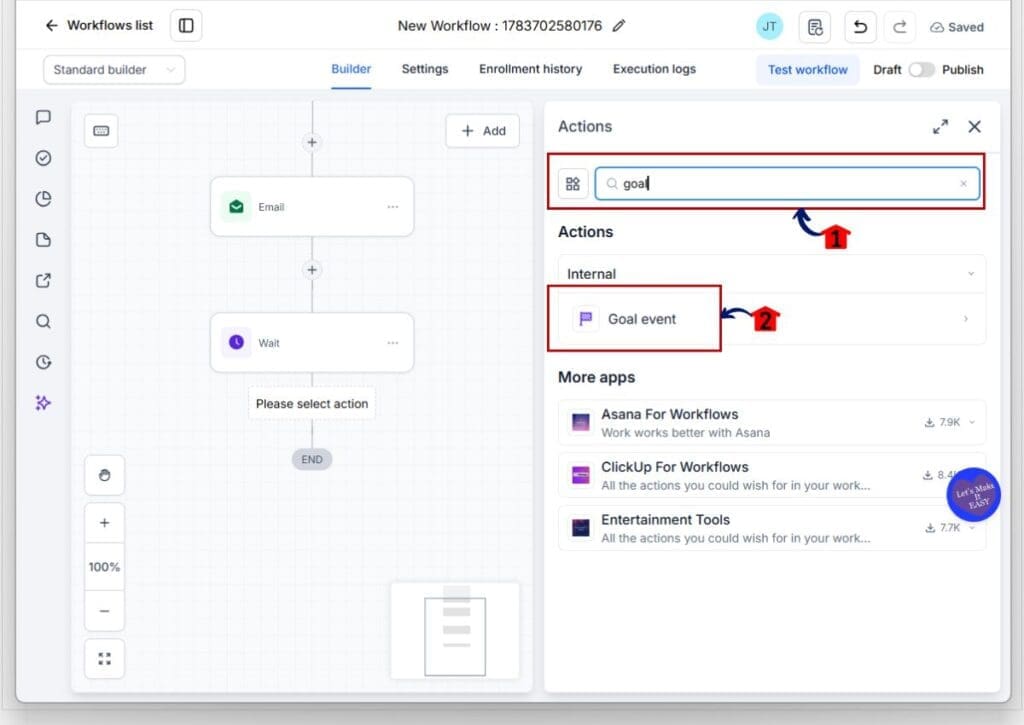The image size is (1024, 725).
Task: Activate the hand pan tool
Action: [104, 475]
